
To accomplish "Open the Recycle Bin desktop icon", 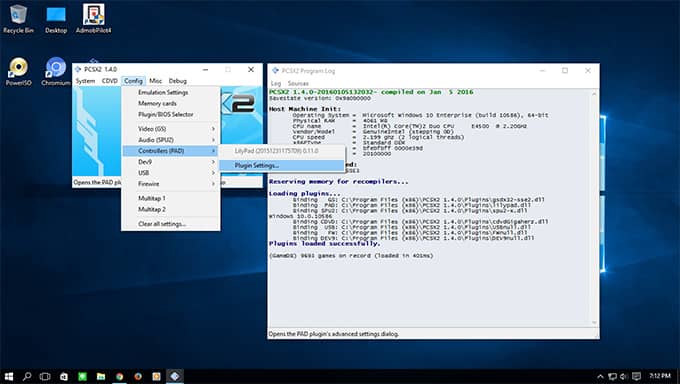I will click(x=18, y=18).
